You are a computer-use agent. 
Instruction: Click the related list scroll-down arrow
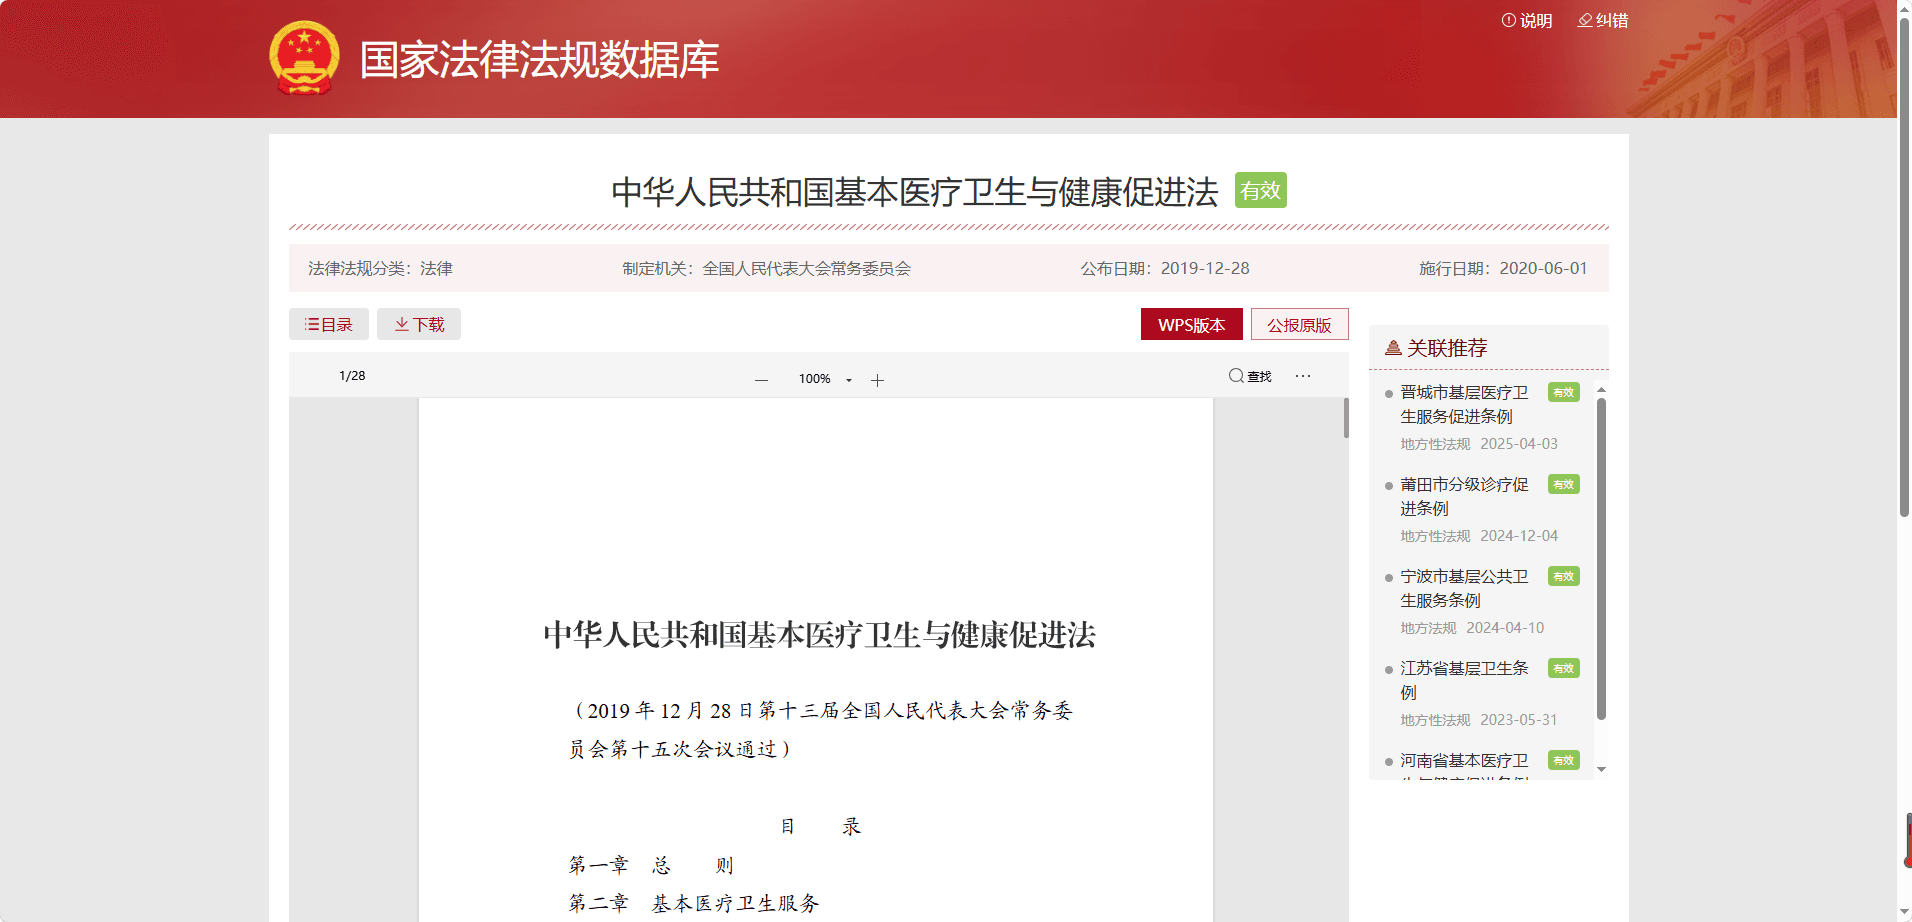1601,769
